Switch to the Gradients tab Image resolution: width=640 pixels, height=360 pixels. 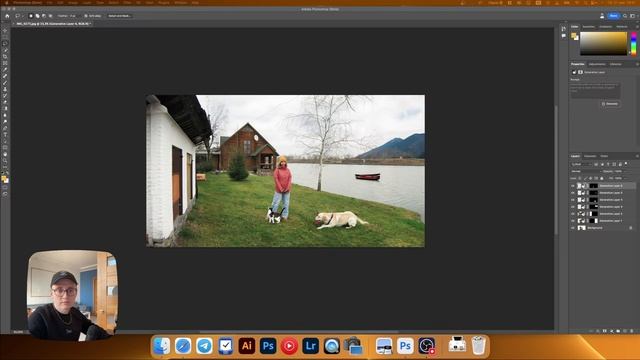pyautogui.click(x=606, y=27)
